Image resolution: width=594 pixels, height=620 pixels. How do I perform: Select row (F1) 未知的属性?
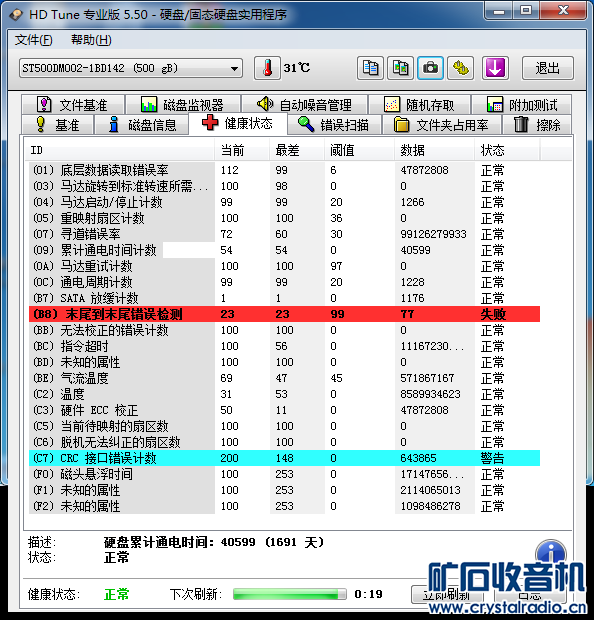(284, 490)
